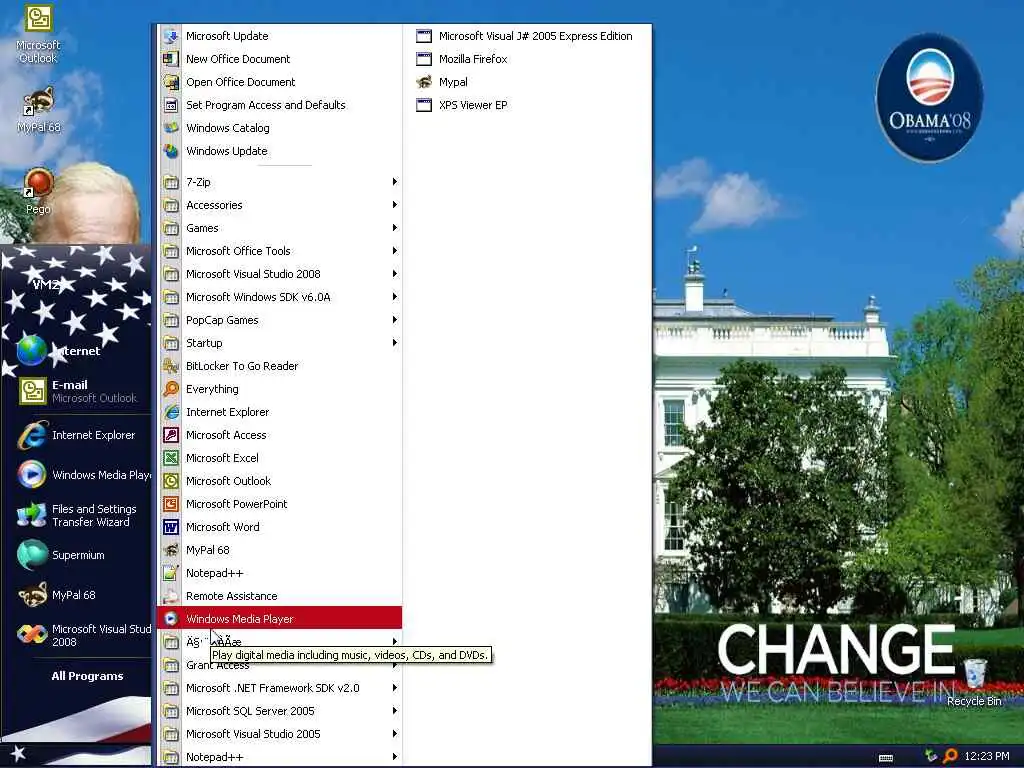Expand the Accessories submenu
Viewport: 1024px width, 768px height.
click(x=280, y=205)
